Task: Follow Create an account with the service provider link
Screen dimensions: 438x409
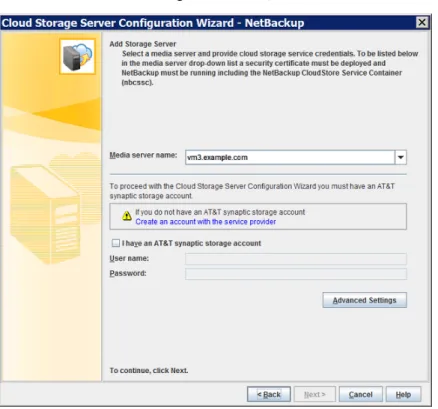Action: point(205,222)
